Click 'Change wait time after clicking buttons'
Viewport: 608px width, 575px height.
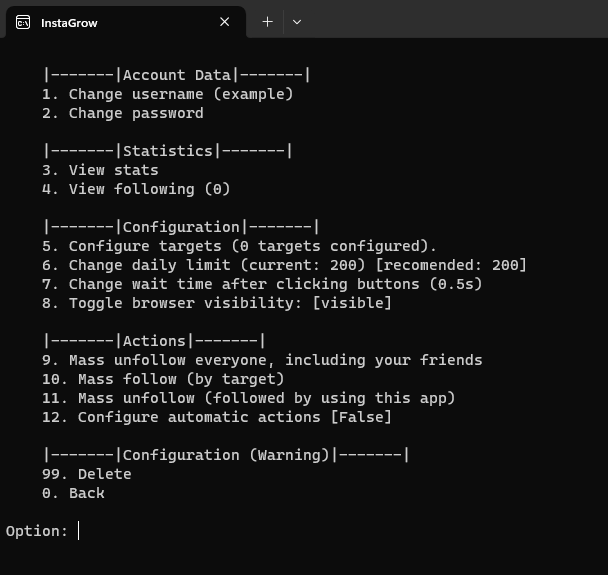[x=262, y=284]
